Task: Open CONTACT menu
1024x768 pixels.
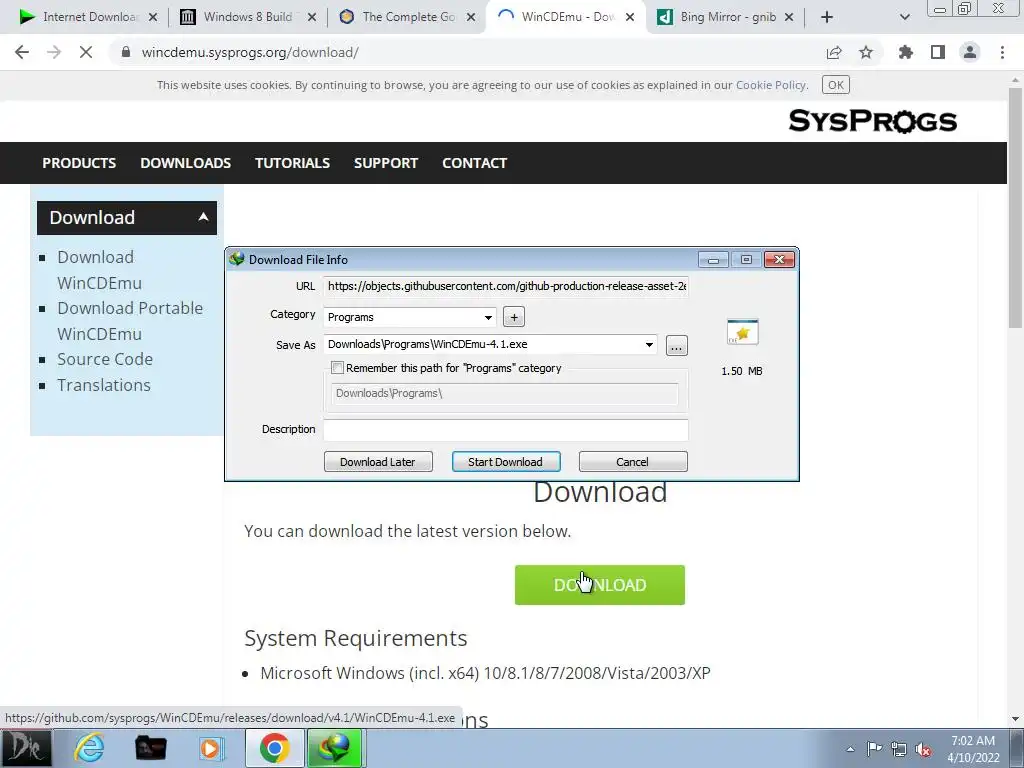Action: pyautogui.click(x=474, y=163)
